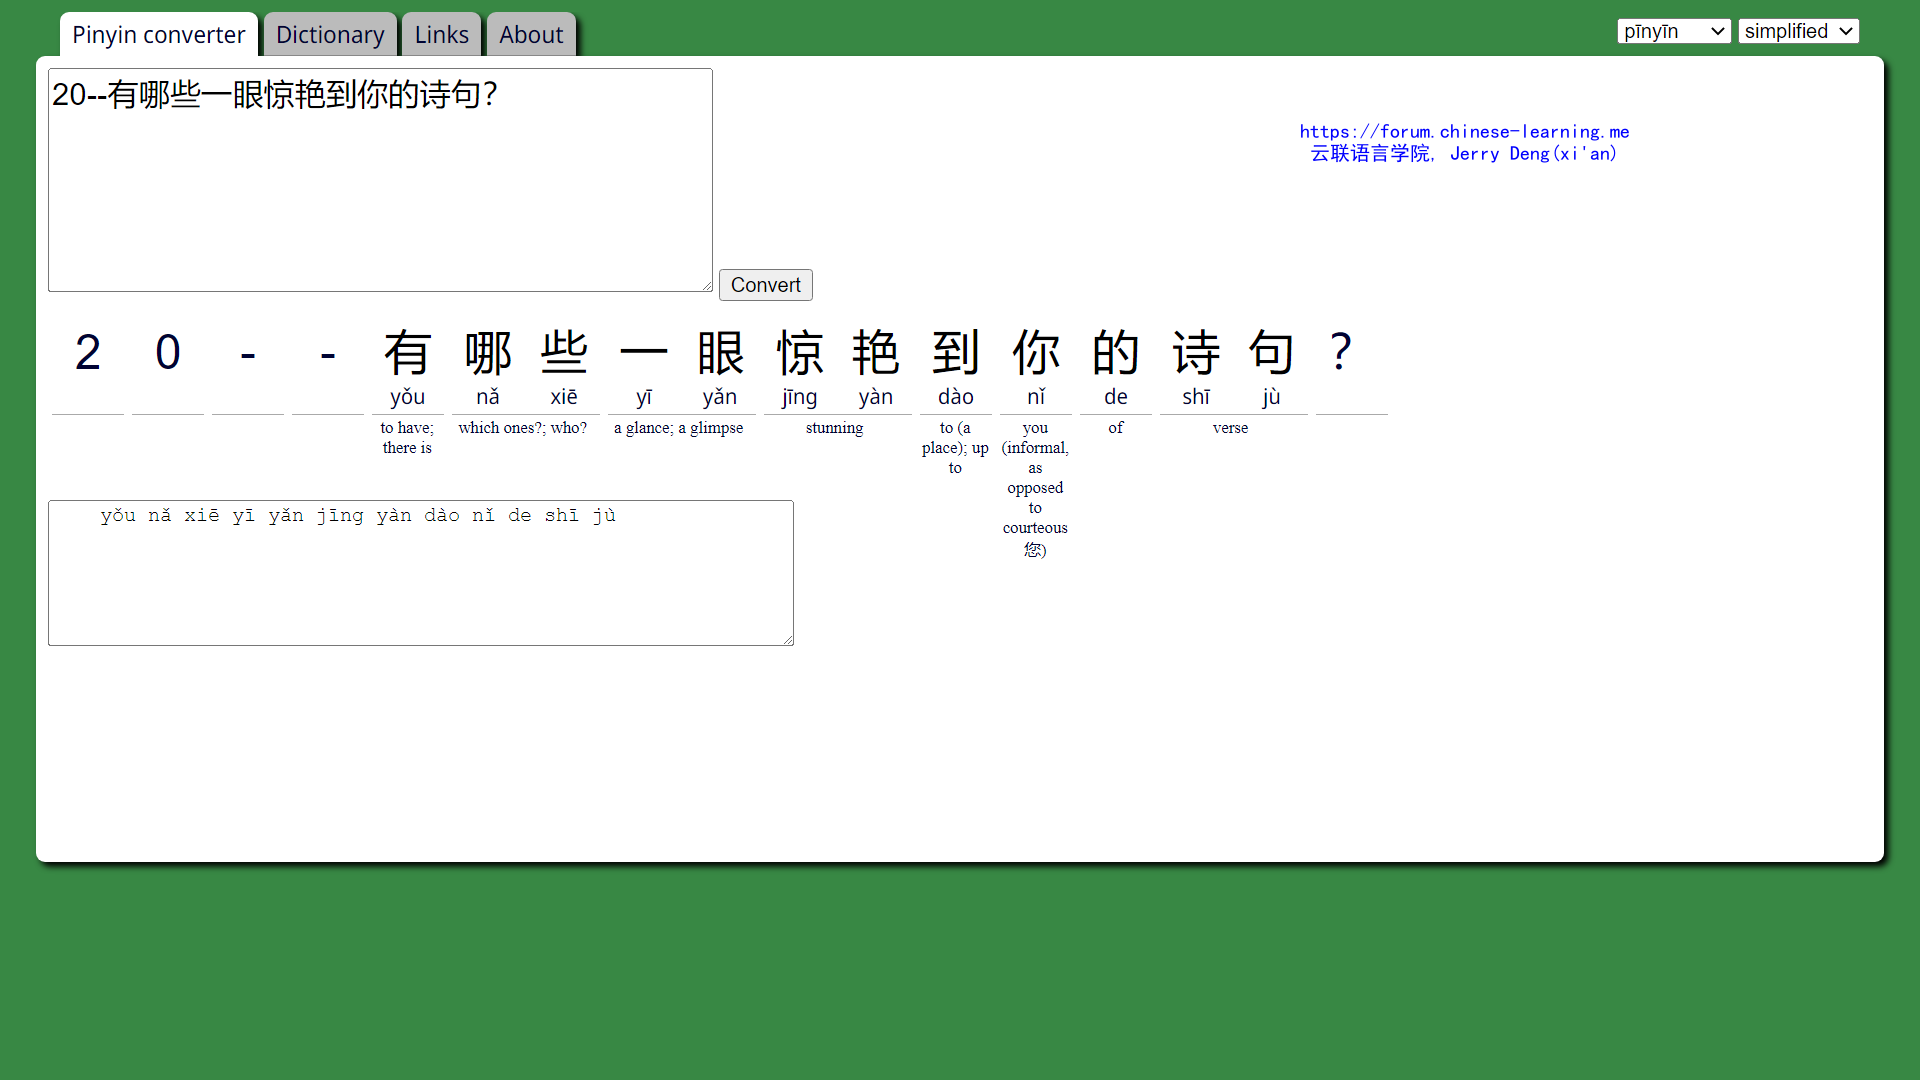Click the definition 'verse'
Image resolution: width=1920 pixels, height=1080 pixels.
click(1230, 428)
